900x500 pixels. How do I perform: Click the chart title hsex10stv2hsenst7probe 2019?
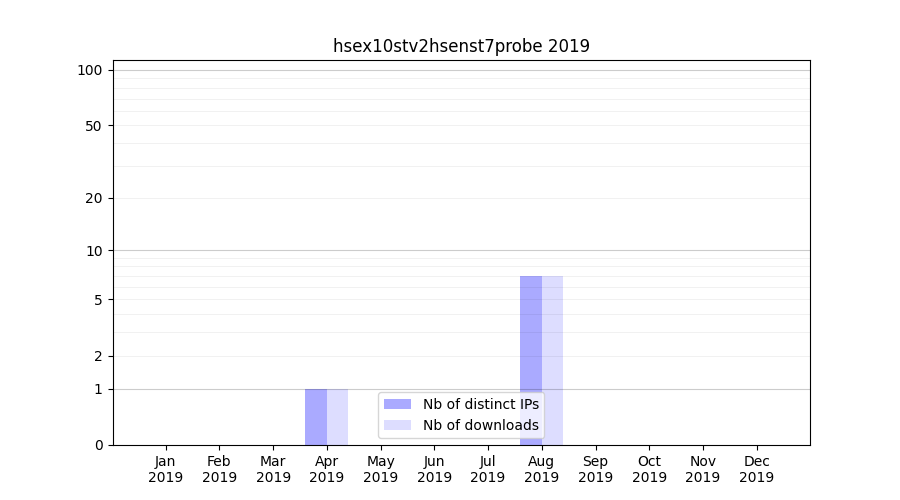click(x=461, y=46)
